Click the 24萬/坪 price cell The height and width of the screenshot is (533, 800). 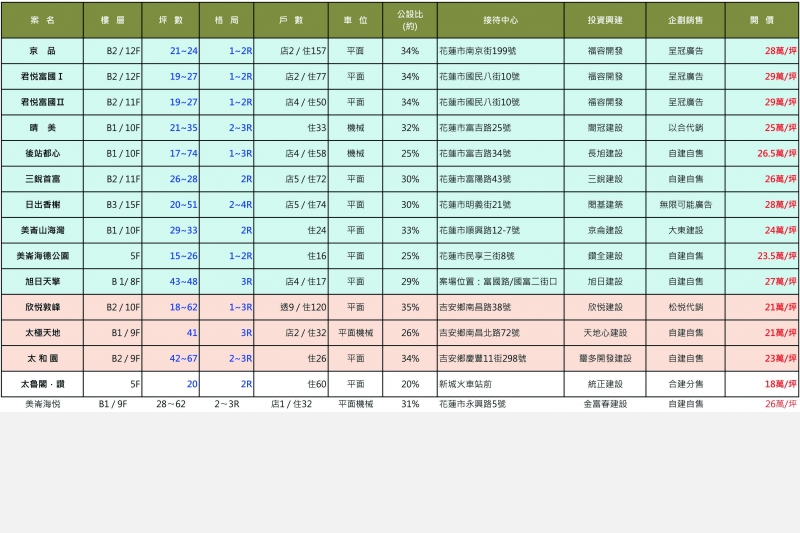coord(762,230)
